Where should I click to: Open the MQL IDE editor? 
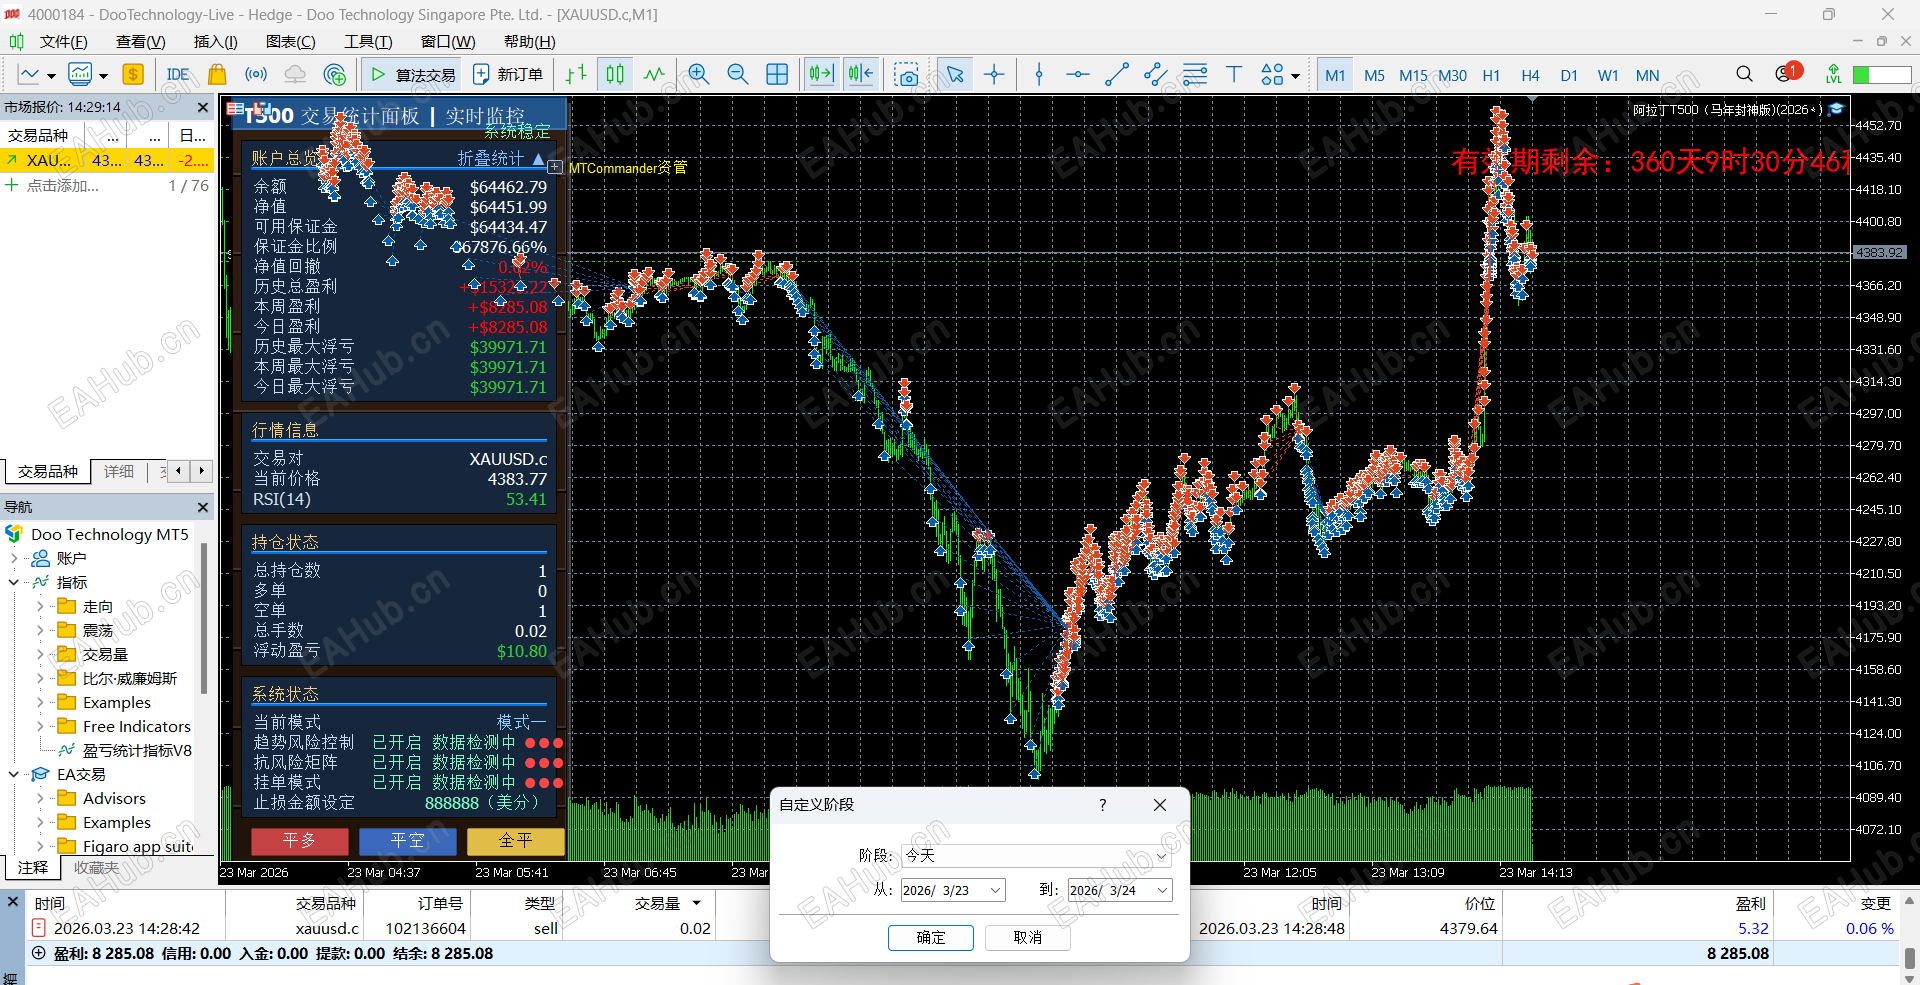[x=178, y=75]
